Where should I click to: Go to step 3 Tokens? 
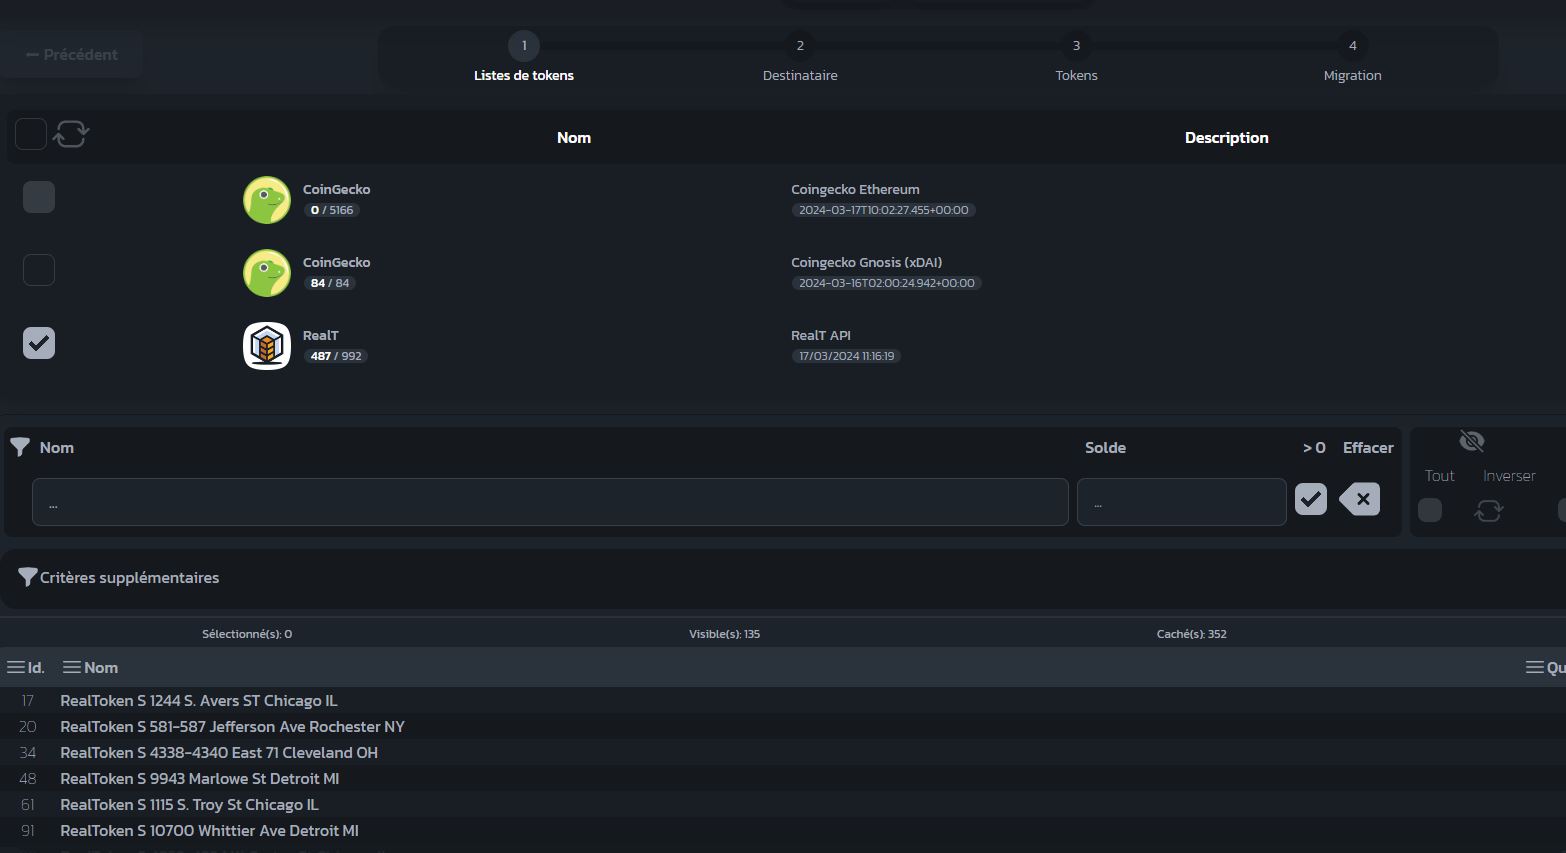pos(1076,58)
